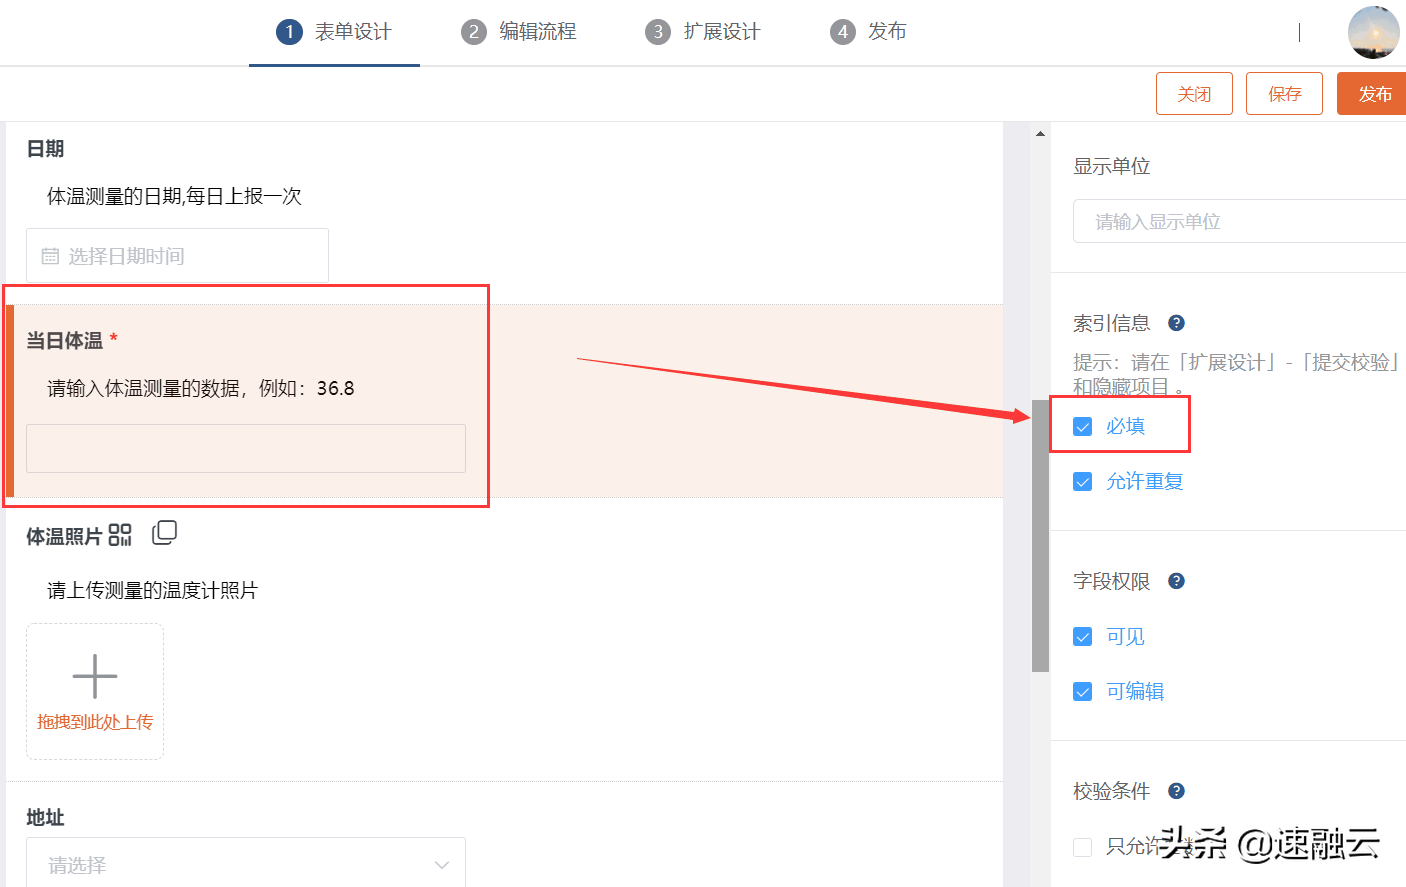The width and height of the screenshot is (1406, 887).
Task: Click the 拖拽到此处上传 upload link
Action: 95,722
